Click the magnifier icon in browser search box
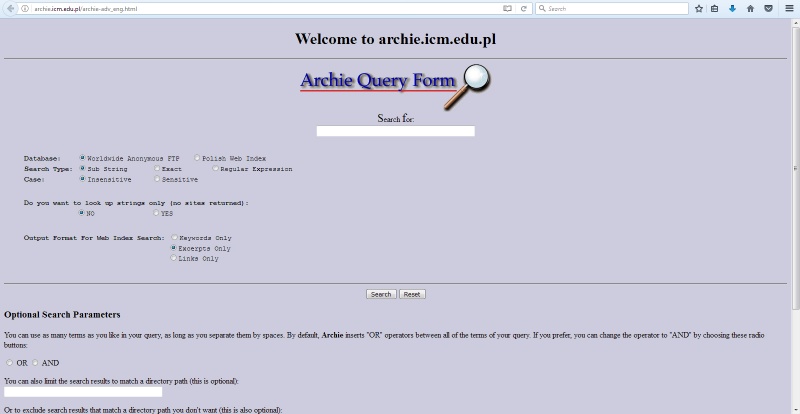The width and height of the screenshot is (800, 414). (x=542, y=9)
